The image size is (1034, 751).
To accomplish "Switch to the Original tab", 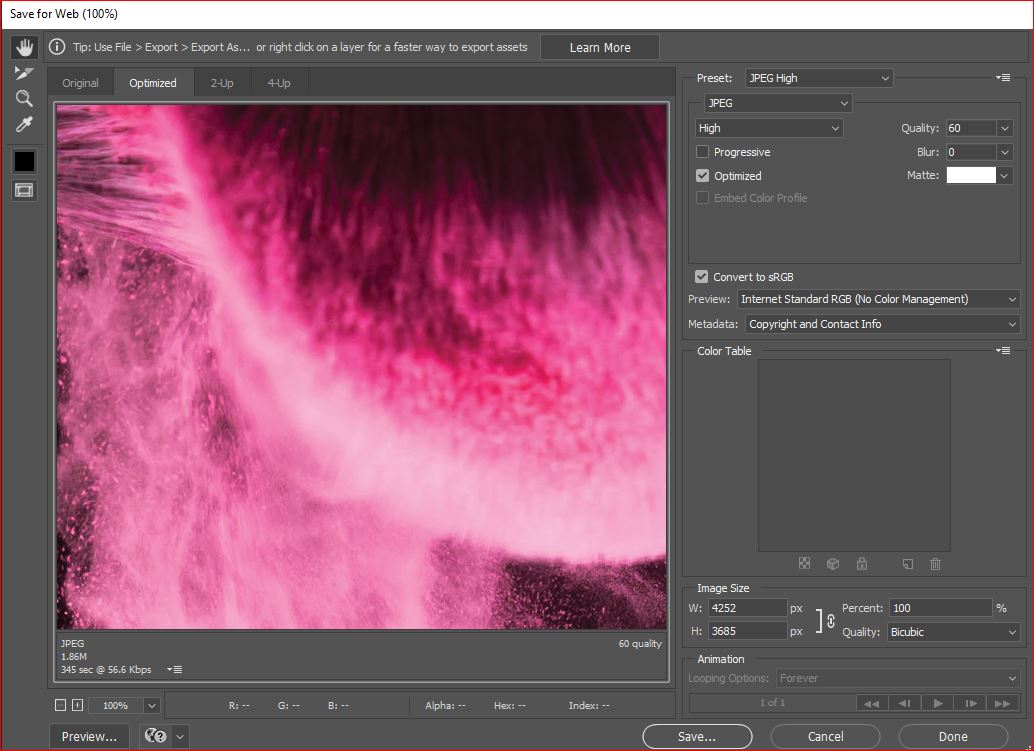I will point(80,83).
